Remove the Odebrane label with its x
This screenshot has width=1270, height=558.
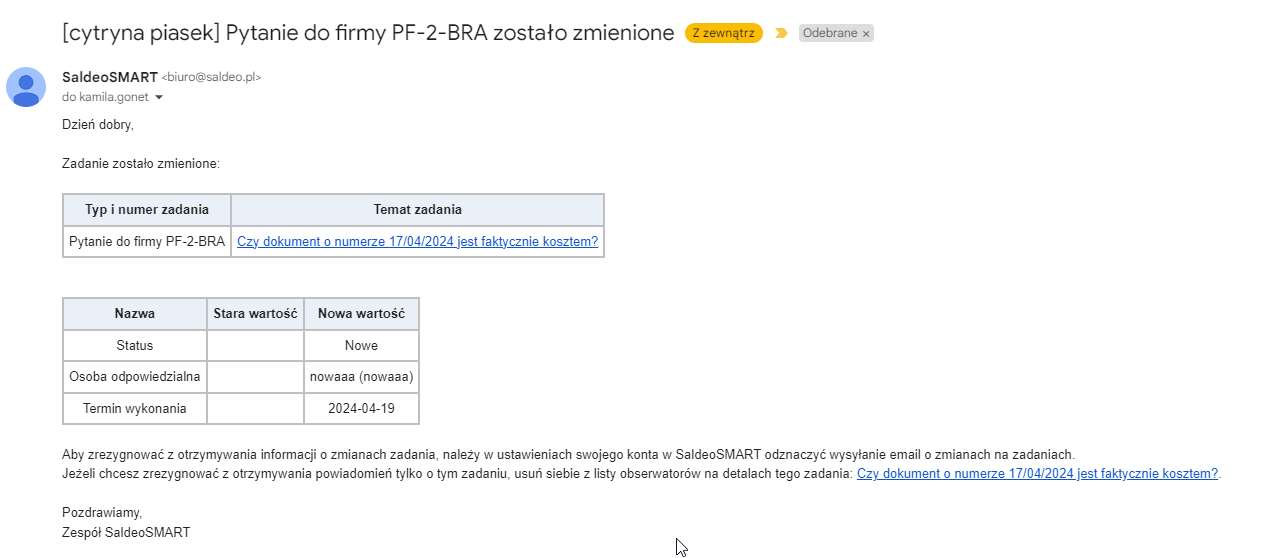866,33
